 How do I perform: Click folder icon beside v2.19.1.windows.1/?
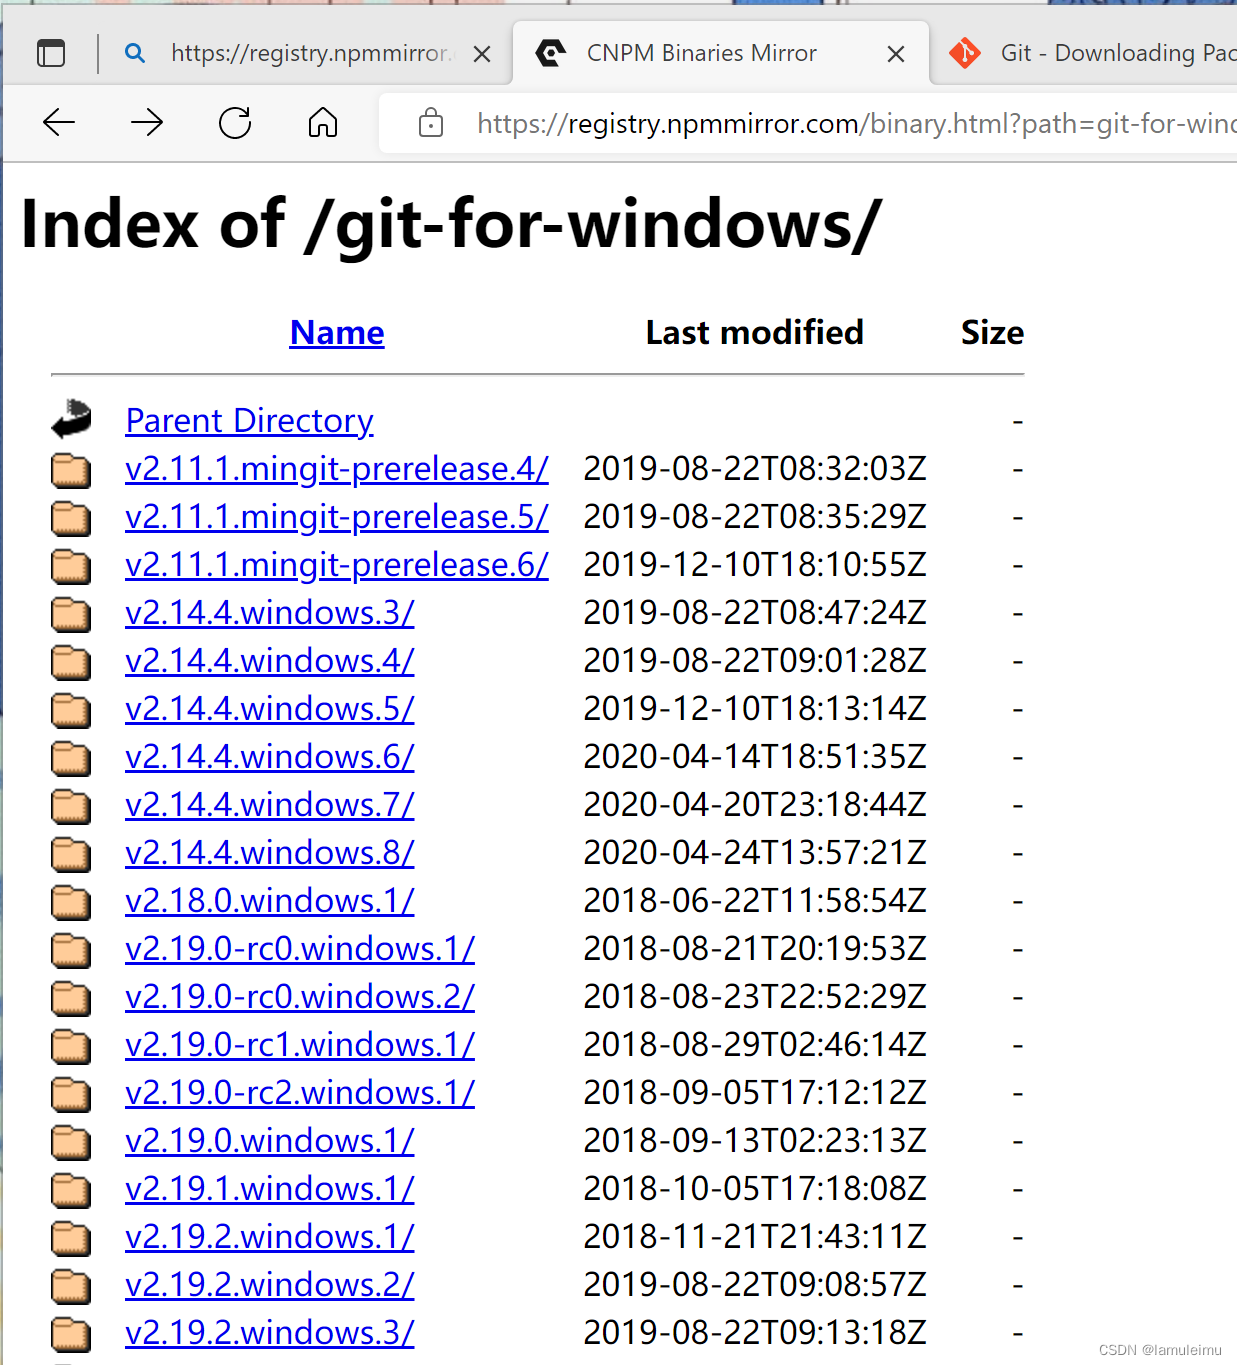click(x=71, y=1190)
